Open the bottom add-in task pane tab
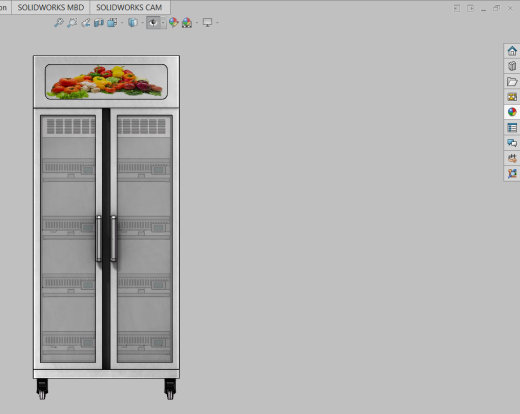Screen dimensions: 520x414 point(512,173)
